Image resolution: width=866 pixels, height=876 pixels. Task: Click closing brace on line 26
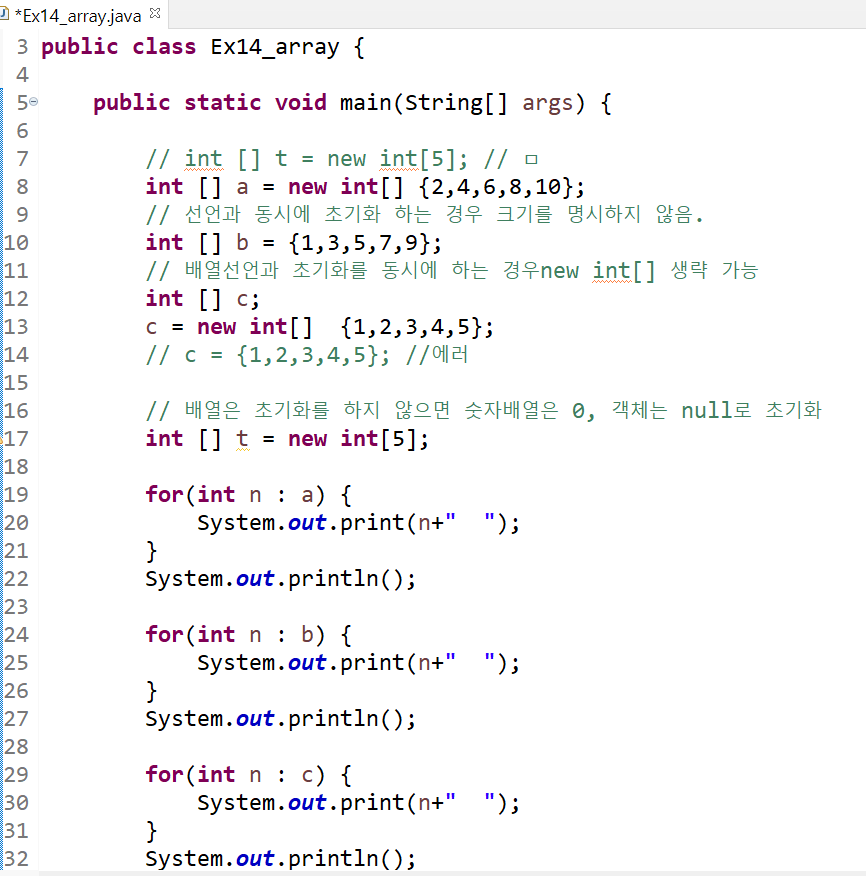click(x=151, y=691)
